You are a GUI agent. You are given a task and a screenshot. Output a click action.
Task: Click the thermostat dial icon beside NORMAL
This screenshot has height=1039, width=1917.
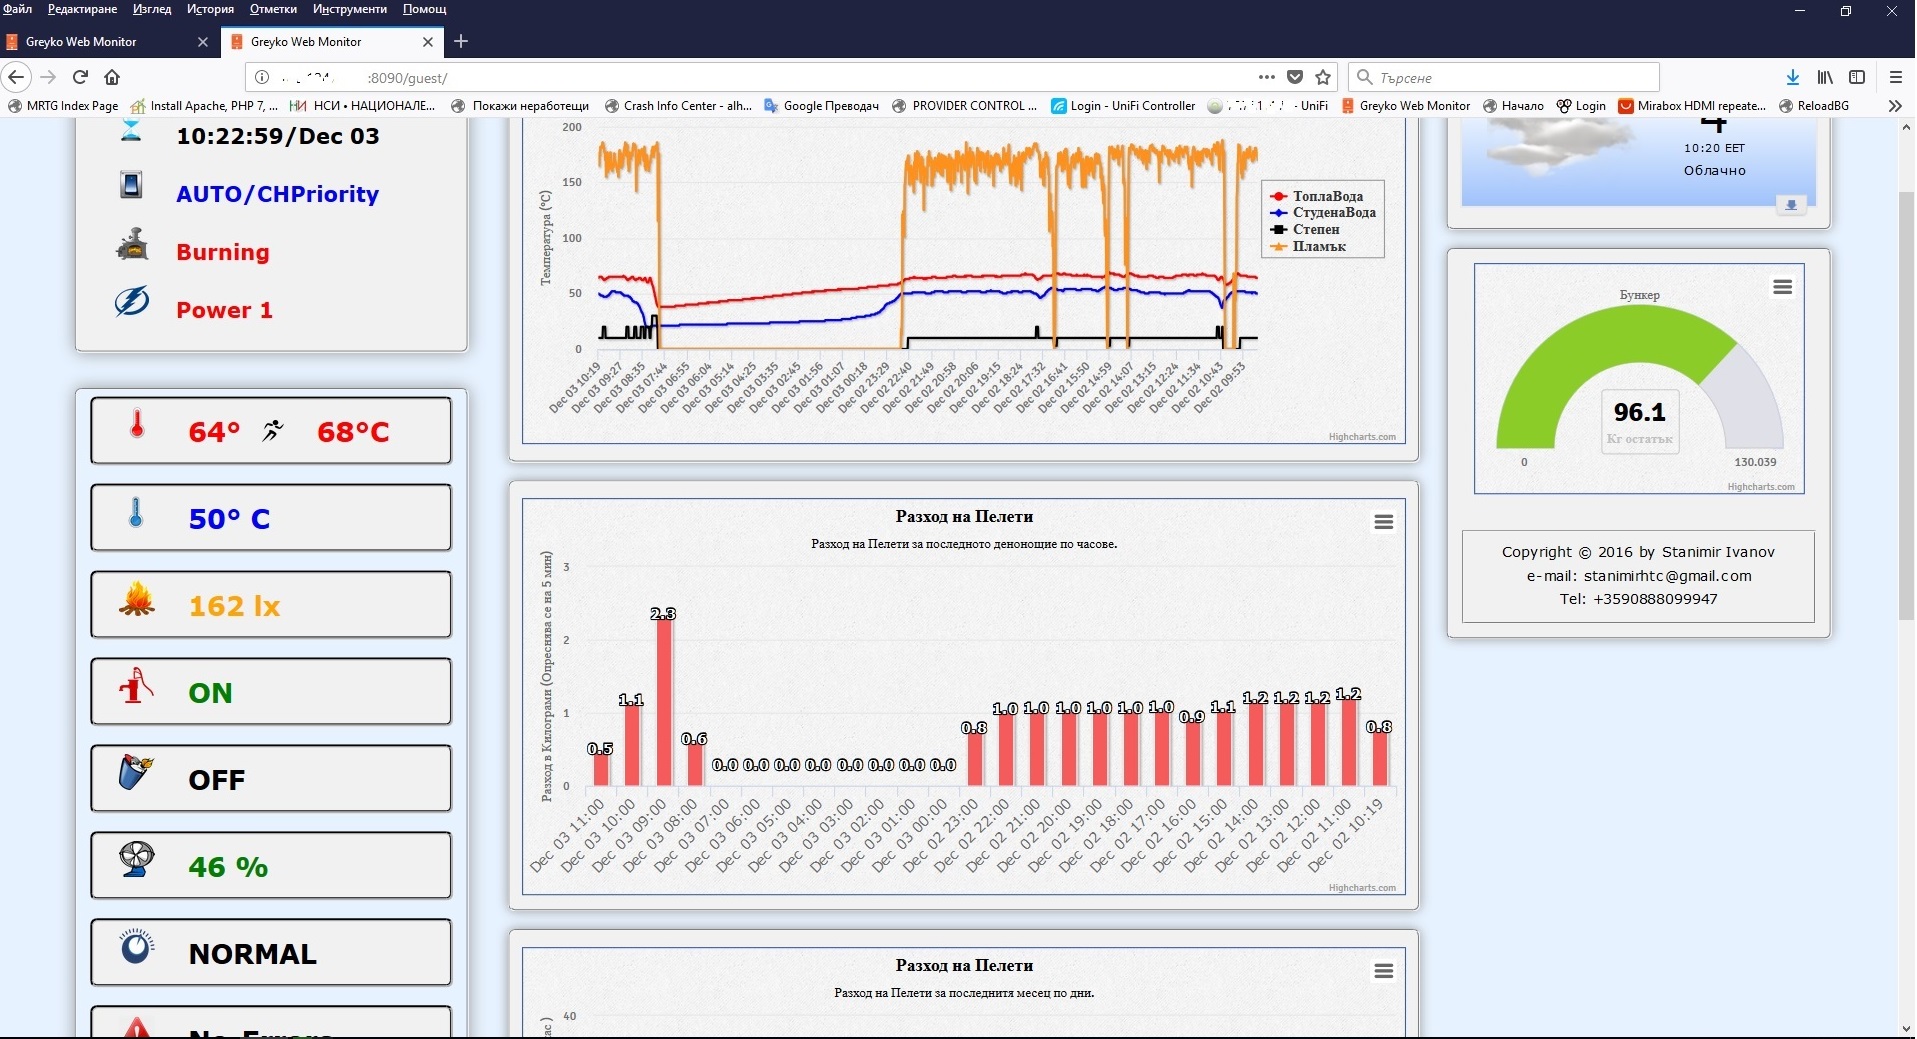(136, 946)
